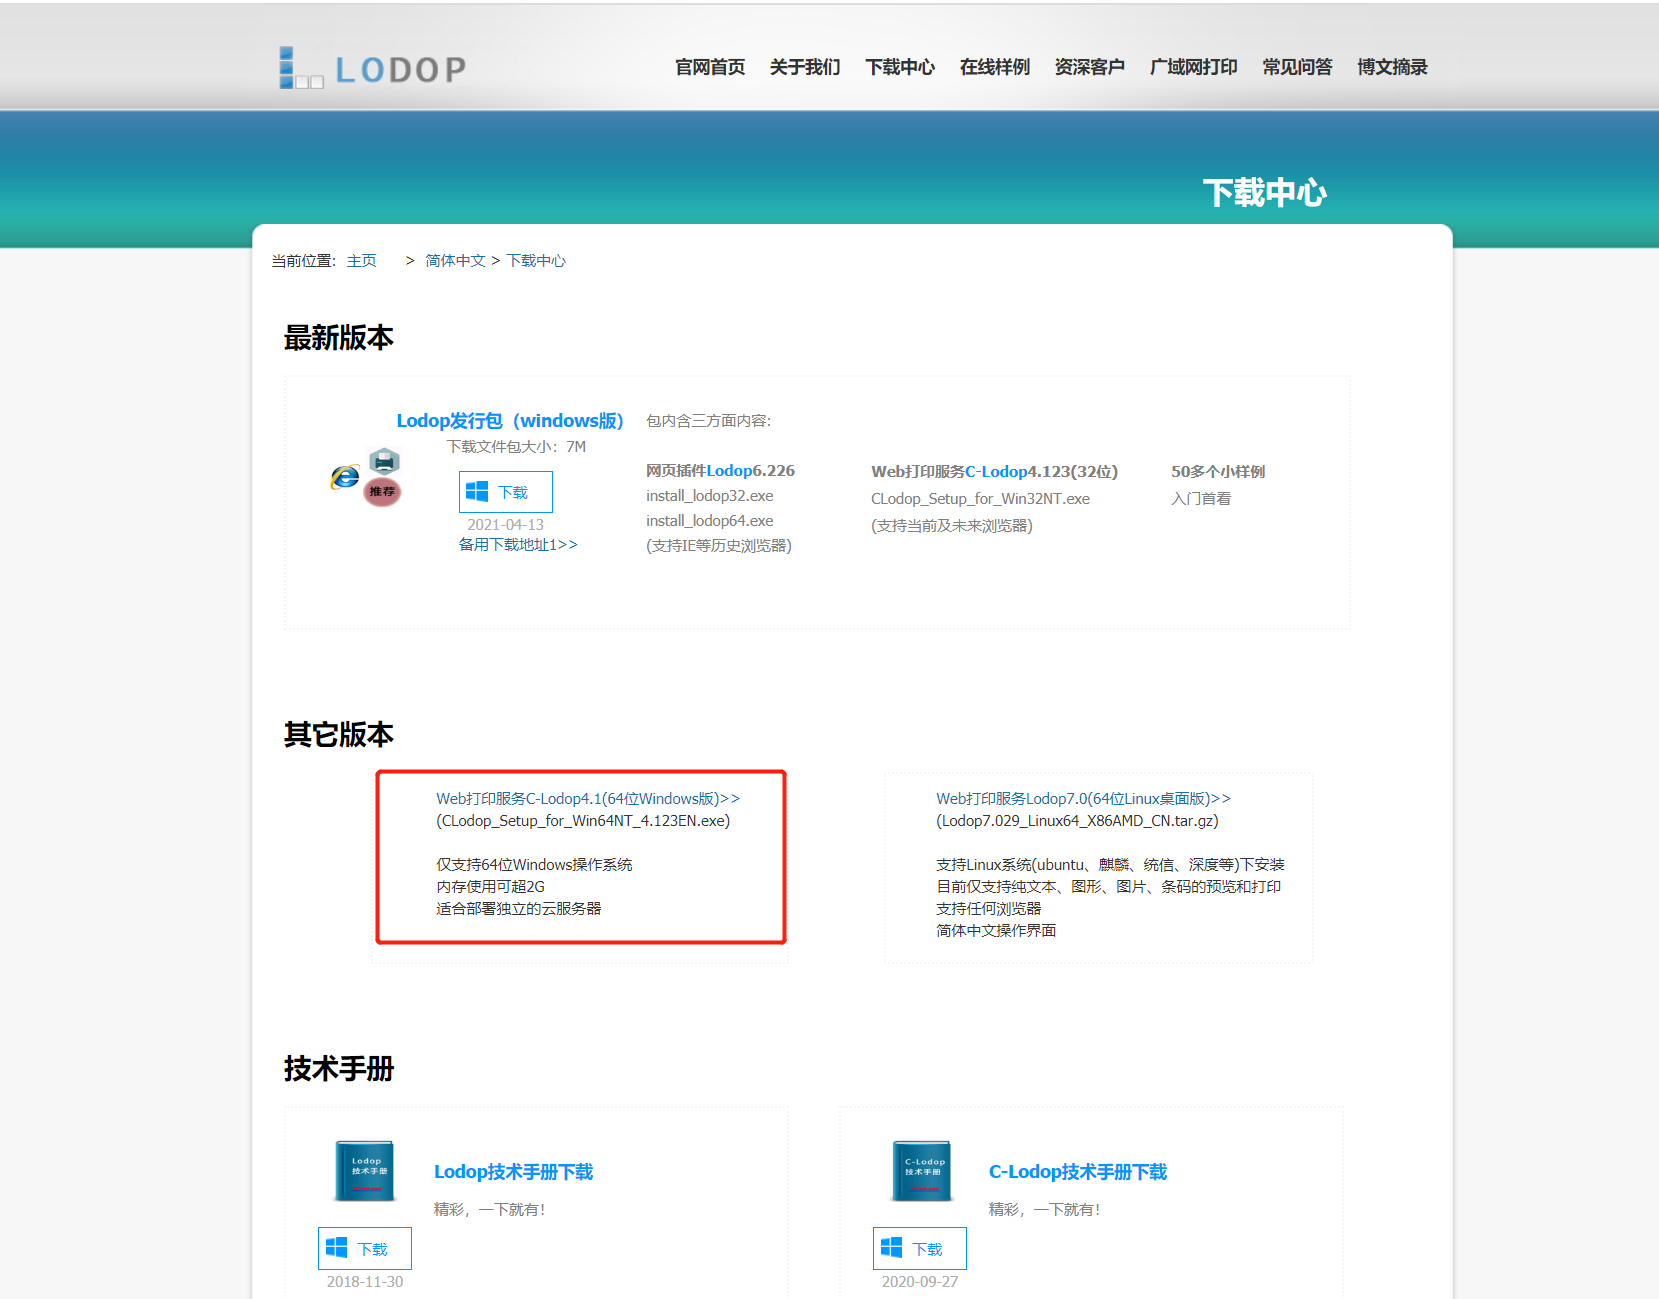The height and width of the screenshot is (1299, 1659).
Task: Click the Lodop manual book icon
Action: click(x=365, y=1170)
